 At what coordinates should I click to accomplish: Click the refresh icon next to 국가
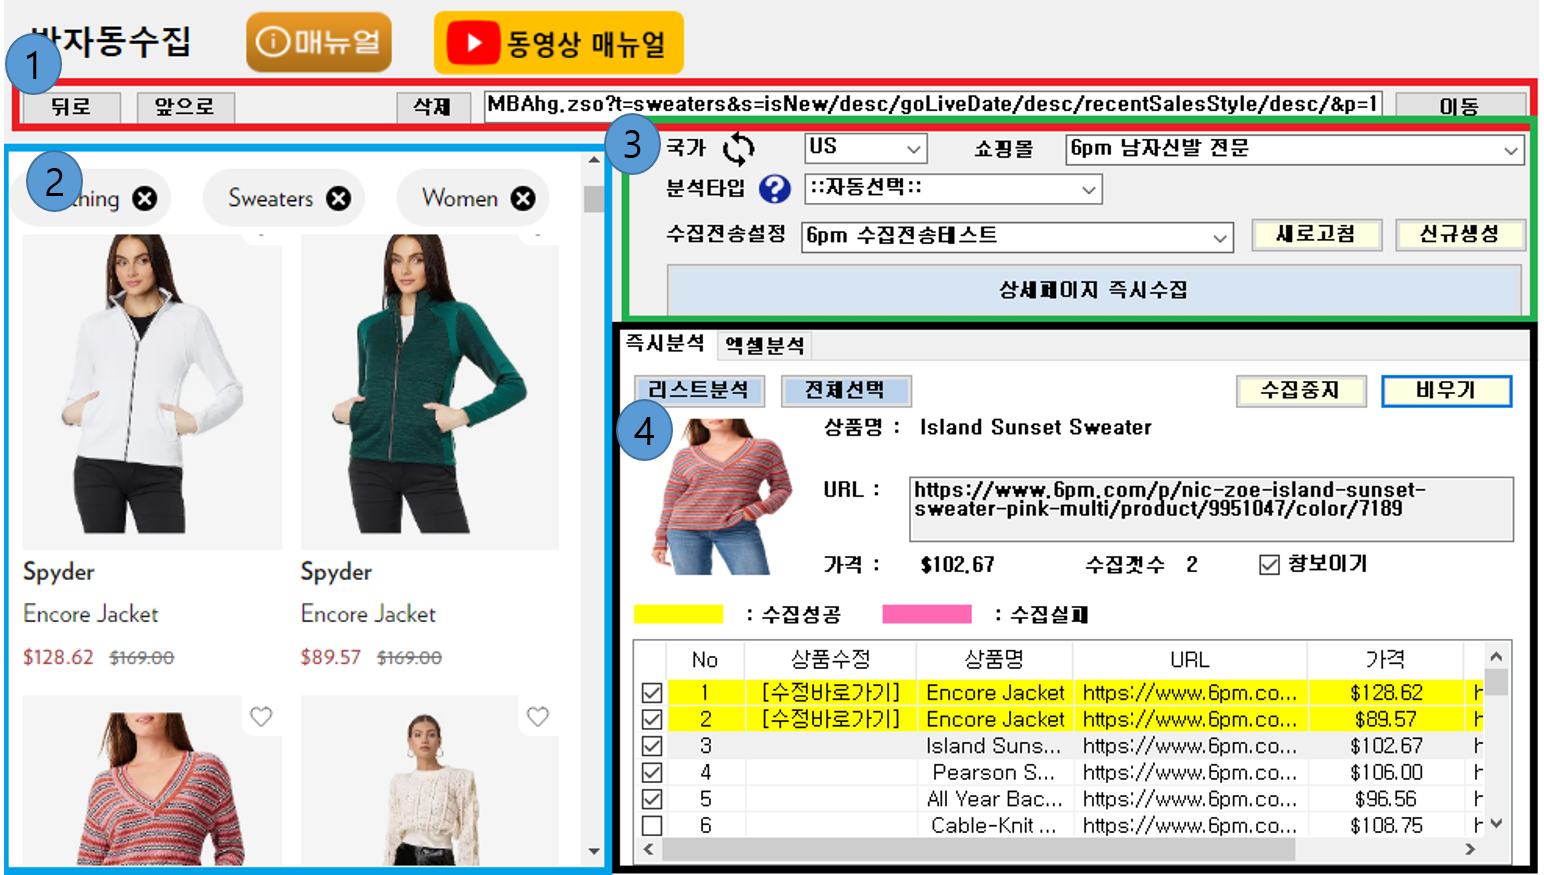pyautogui.click(x=738, y=149)
